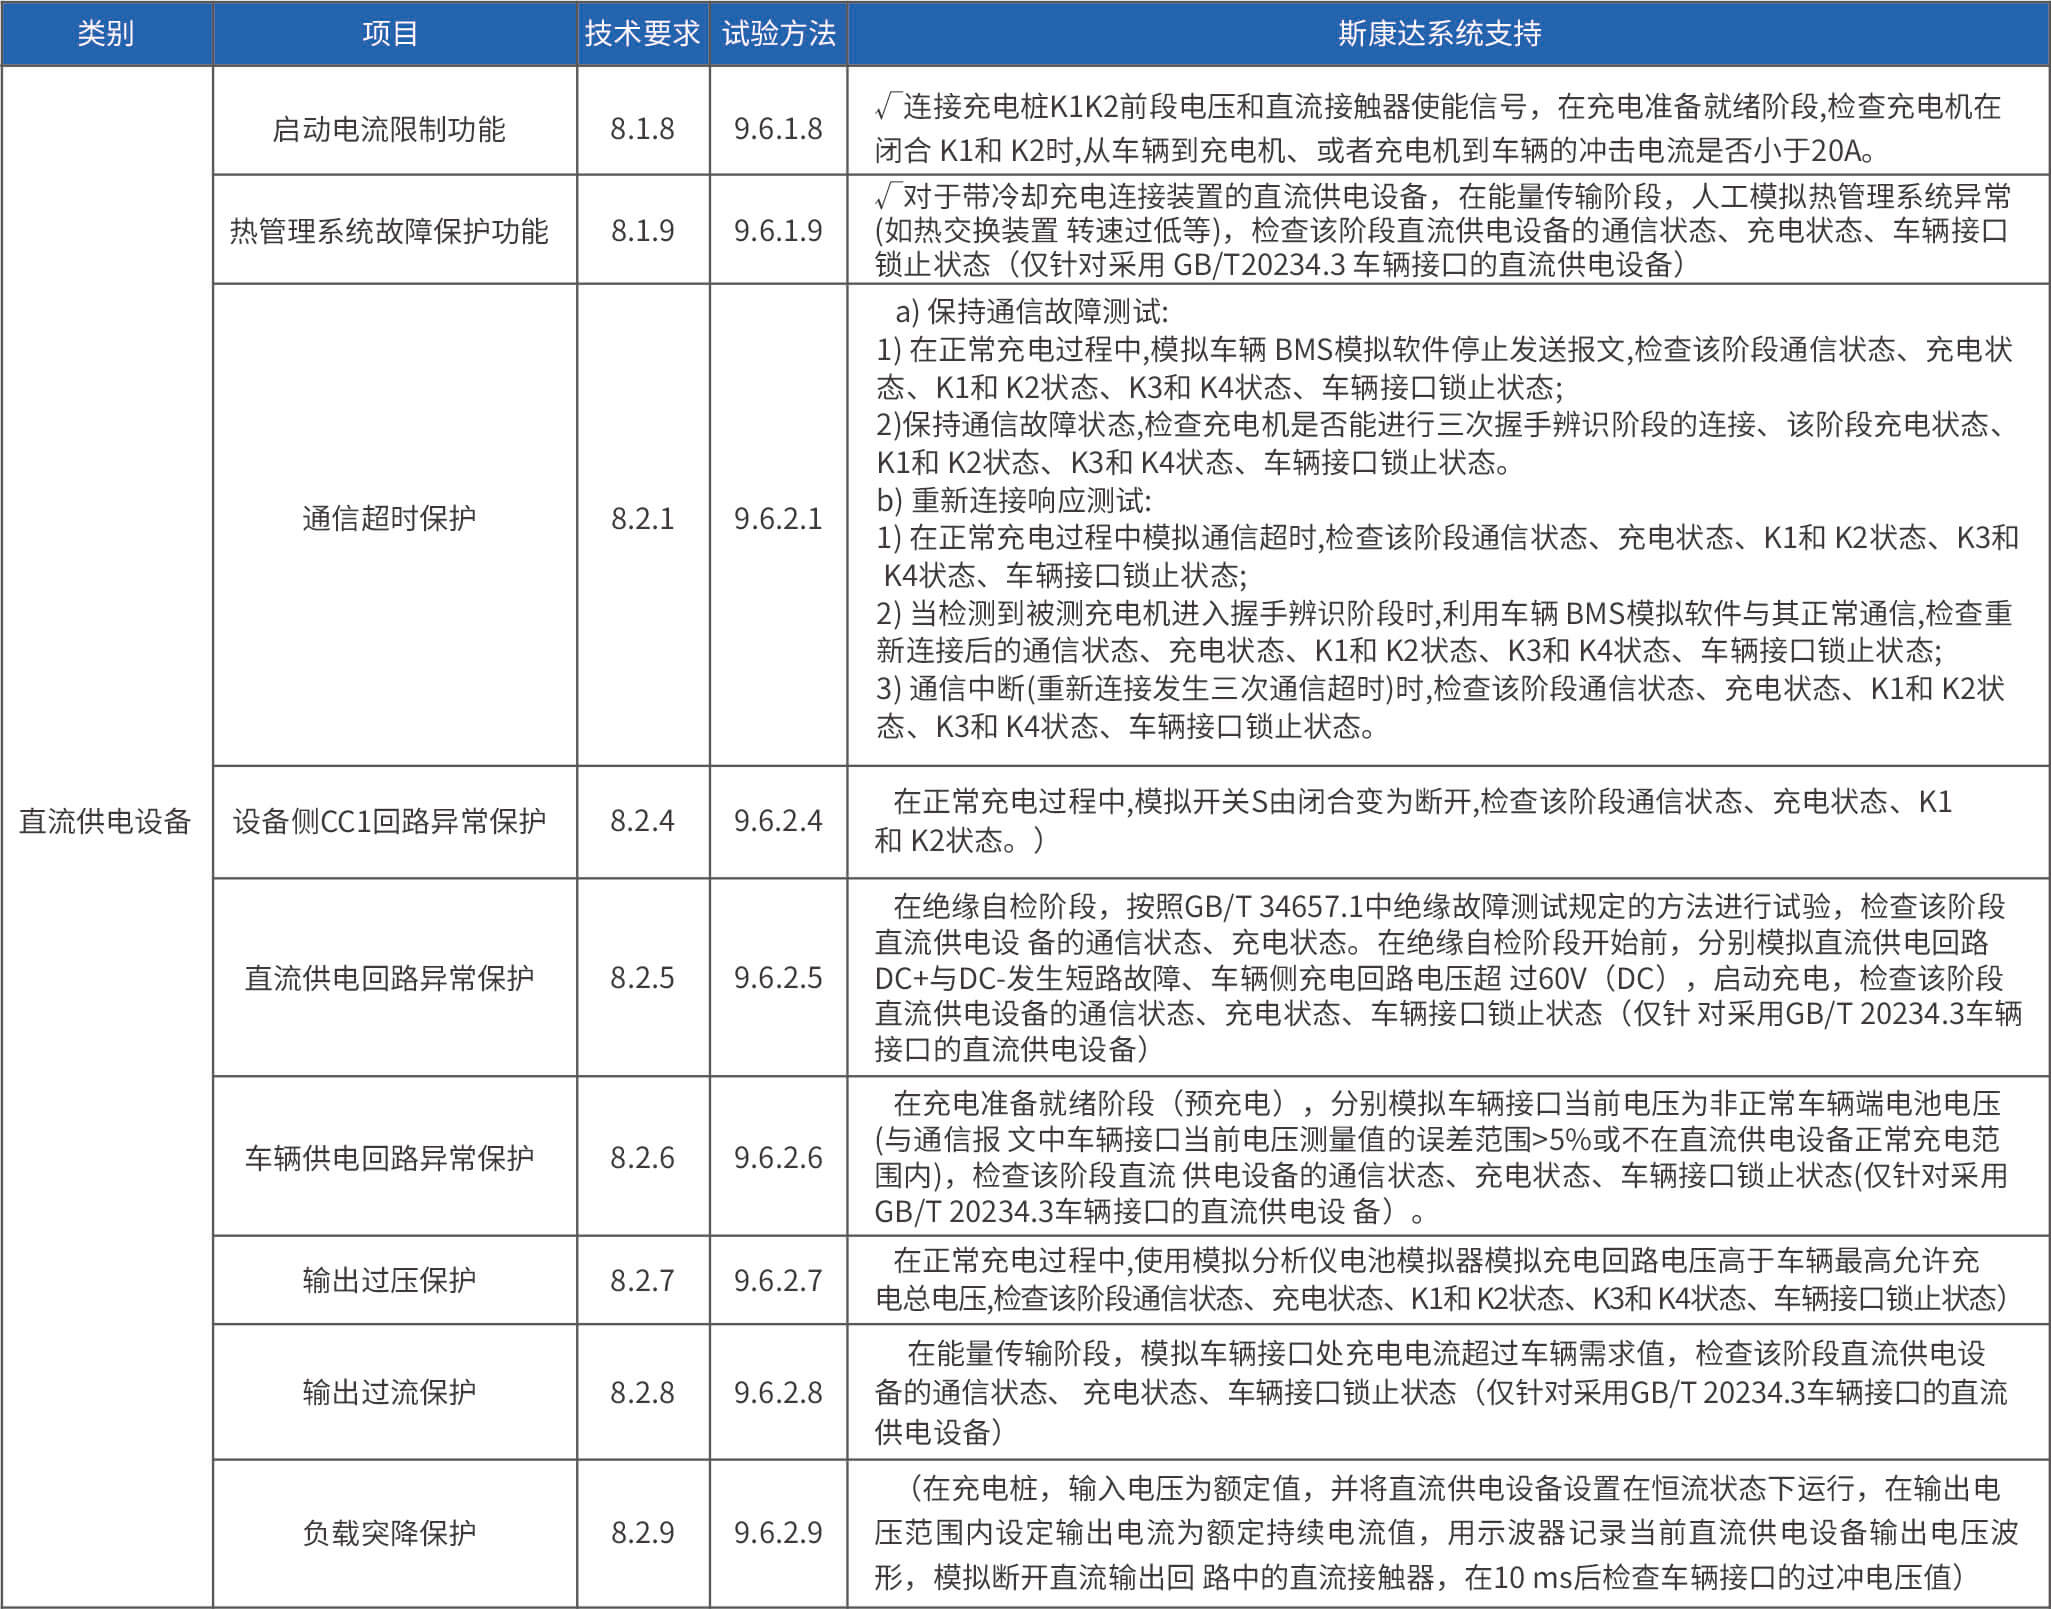
Task: Select the 车辆供电回路异常保护 cell
Action: (389, 1157)
